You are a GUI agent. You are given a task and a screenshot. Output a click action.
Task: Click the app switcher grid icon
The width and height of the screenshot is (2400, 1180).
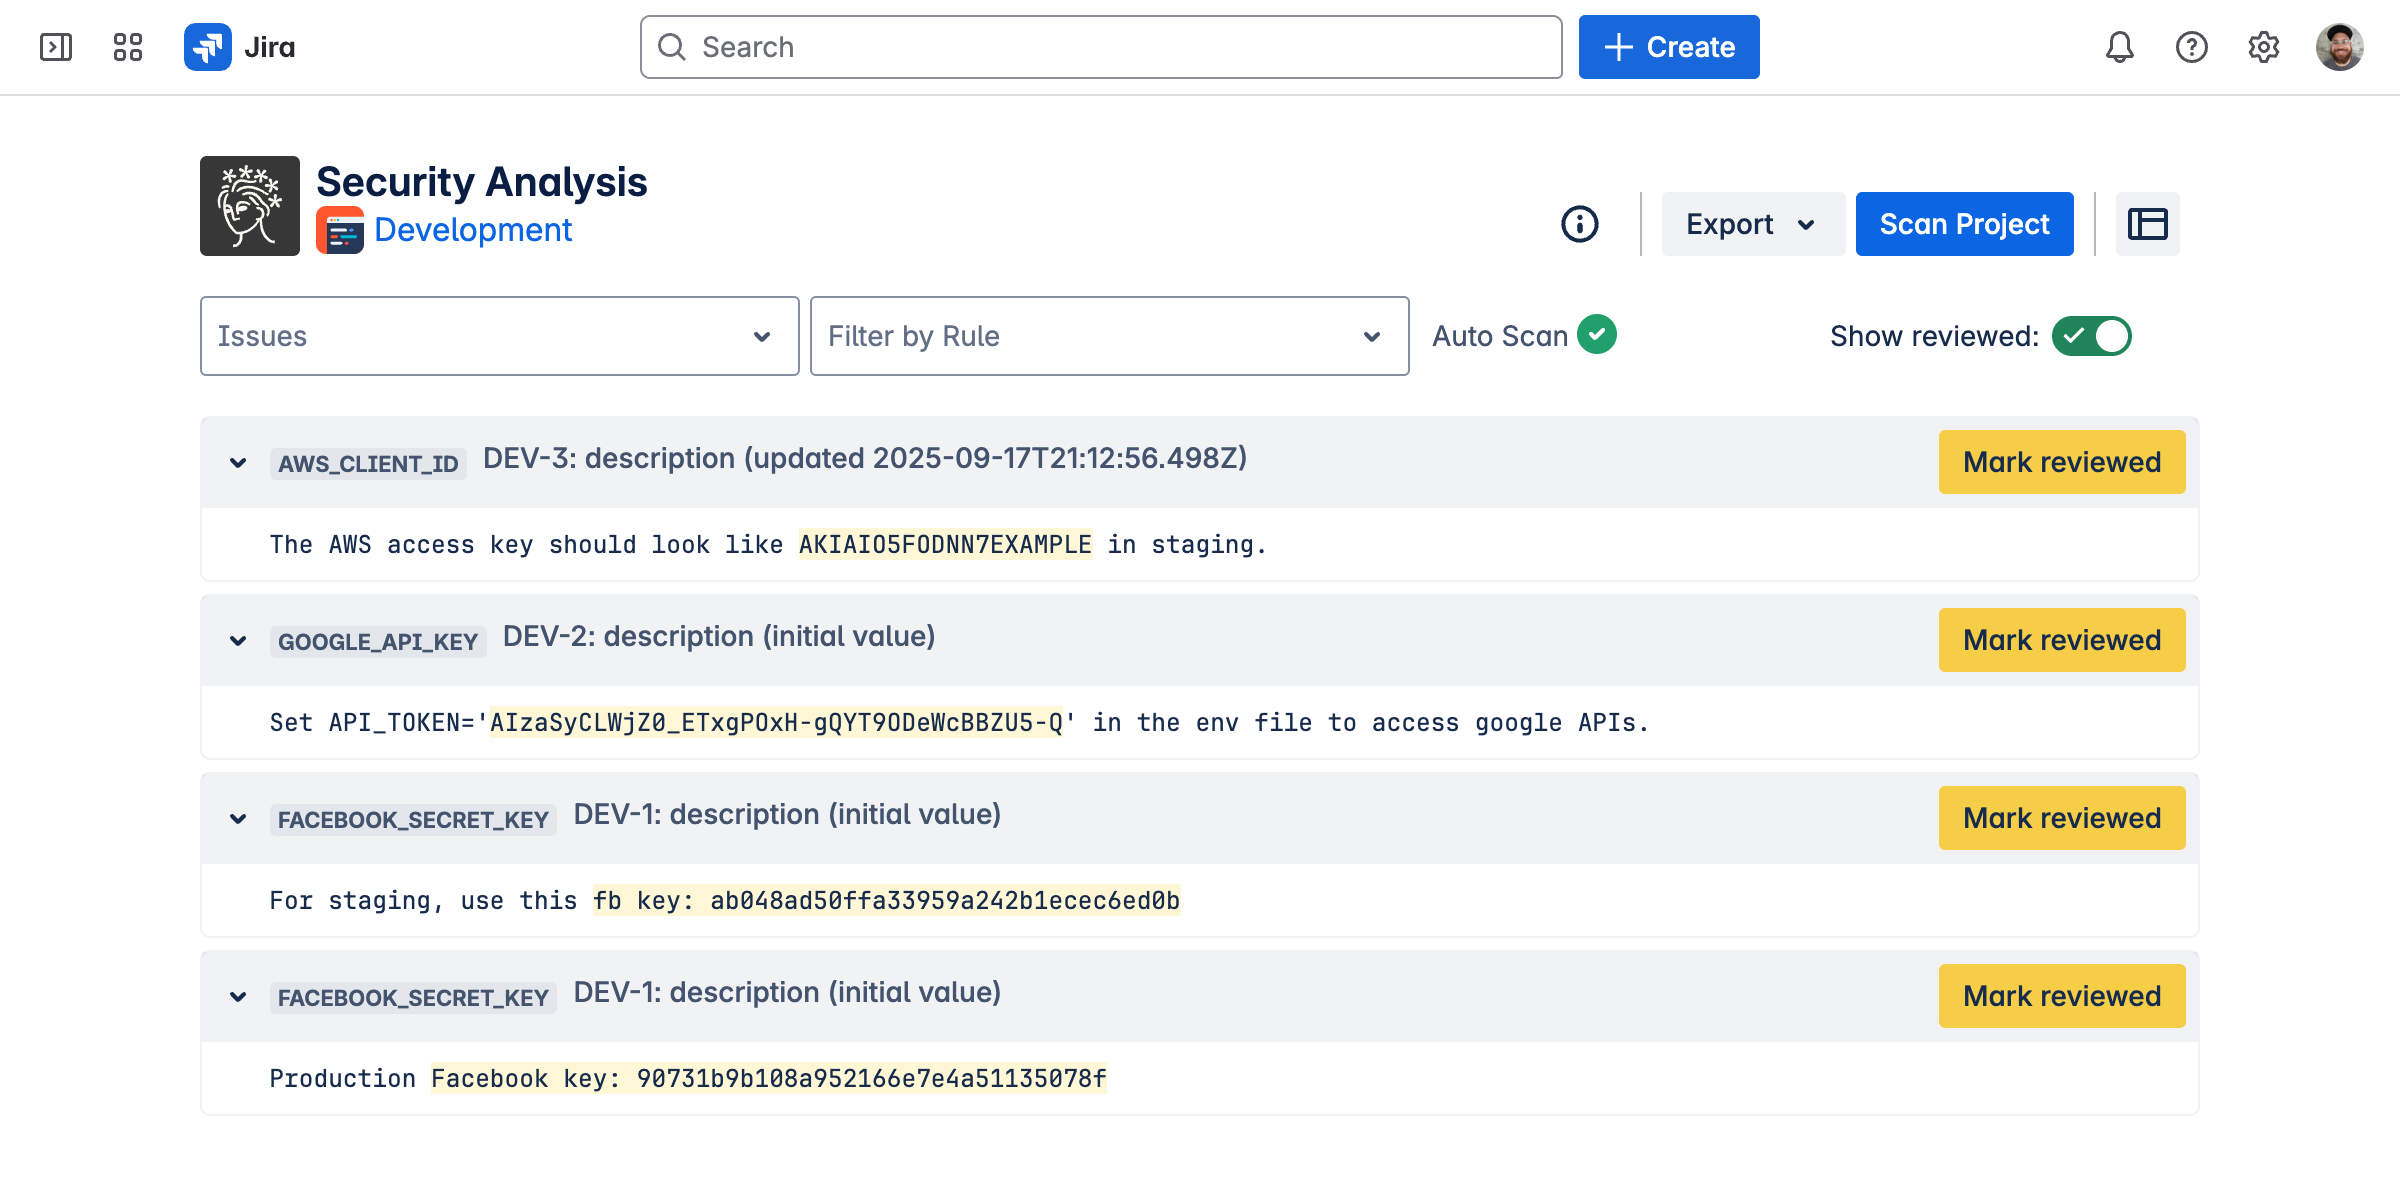(x=128, y=47)
